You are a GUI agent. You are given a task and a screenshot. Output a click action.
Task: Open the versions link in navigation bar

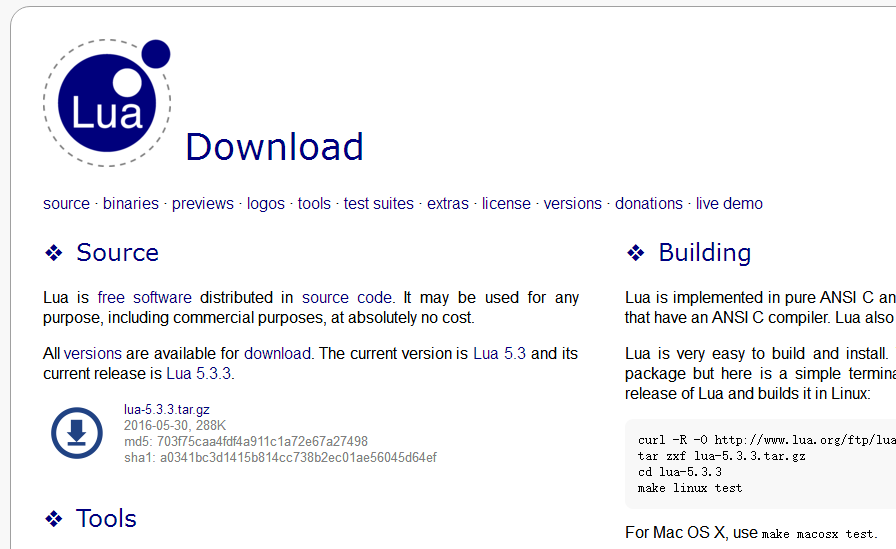click(x=573, y=203)
